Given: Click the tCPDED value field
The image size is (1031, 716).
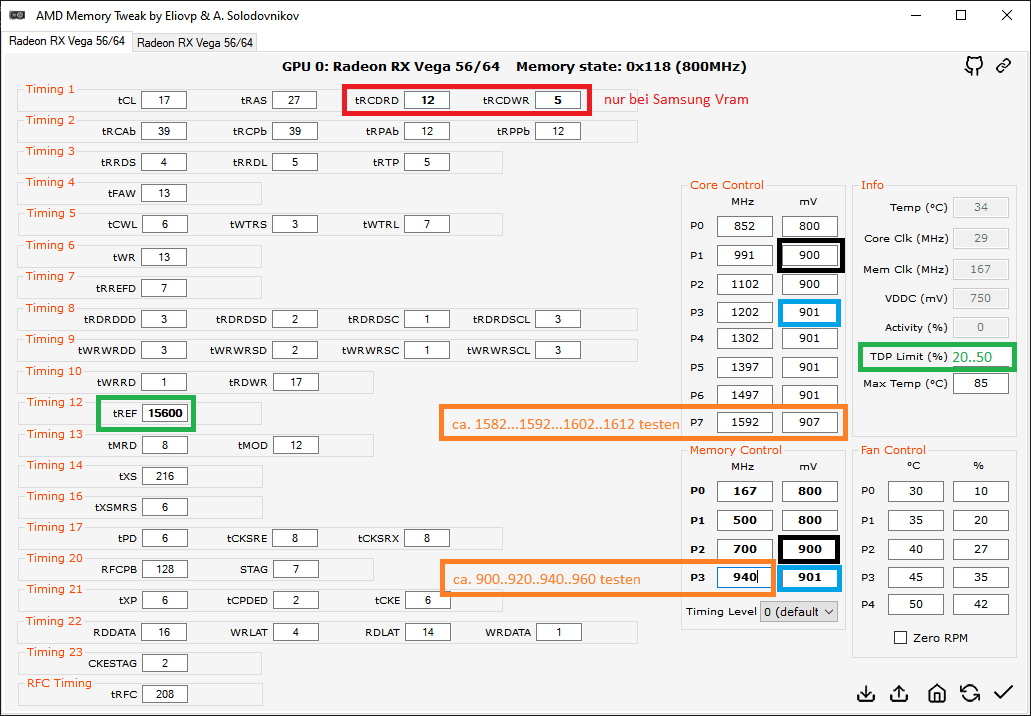Looking at the screenshot, I should click(x=296, y=600).
